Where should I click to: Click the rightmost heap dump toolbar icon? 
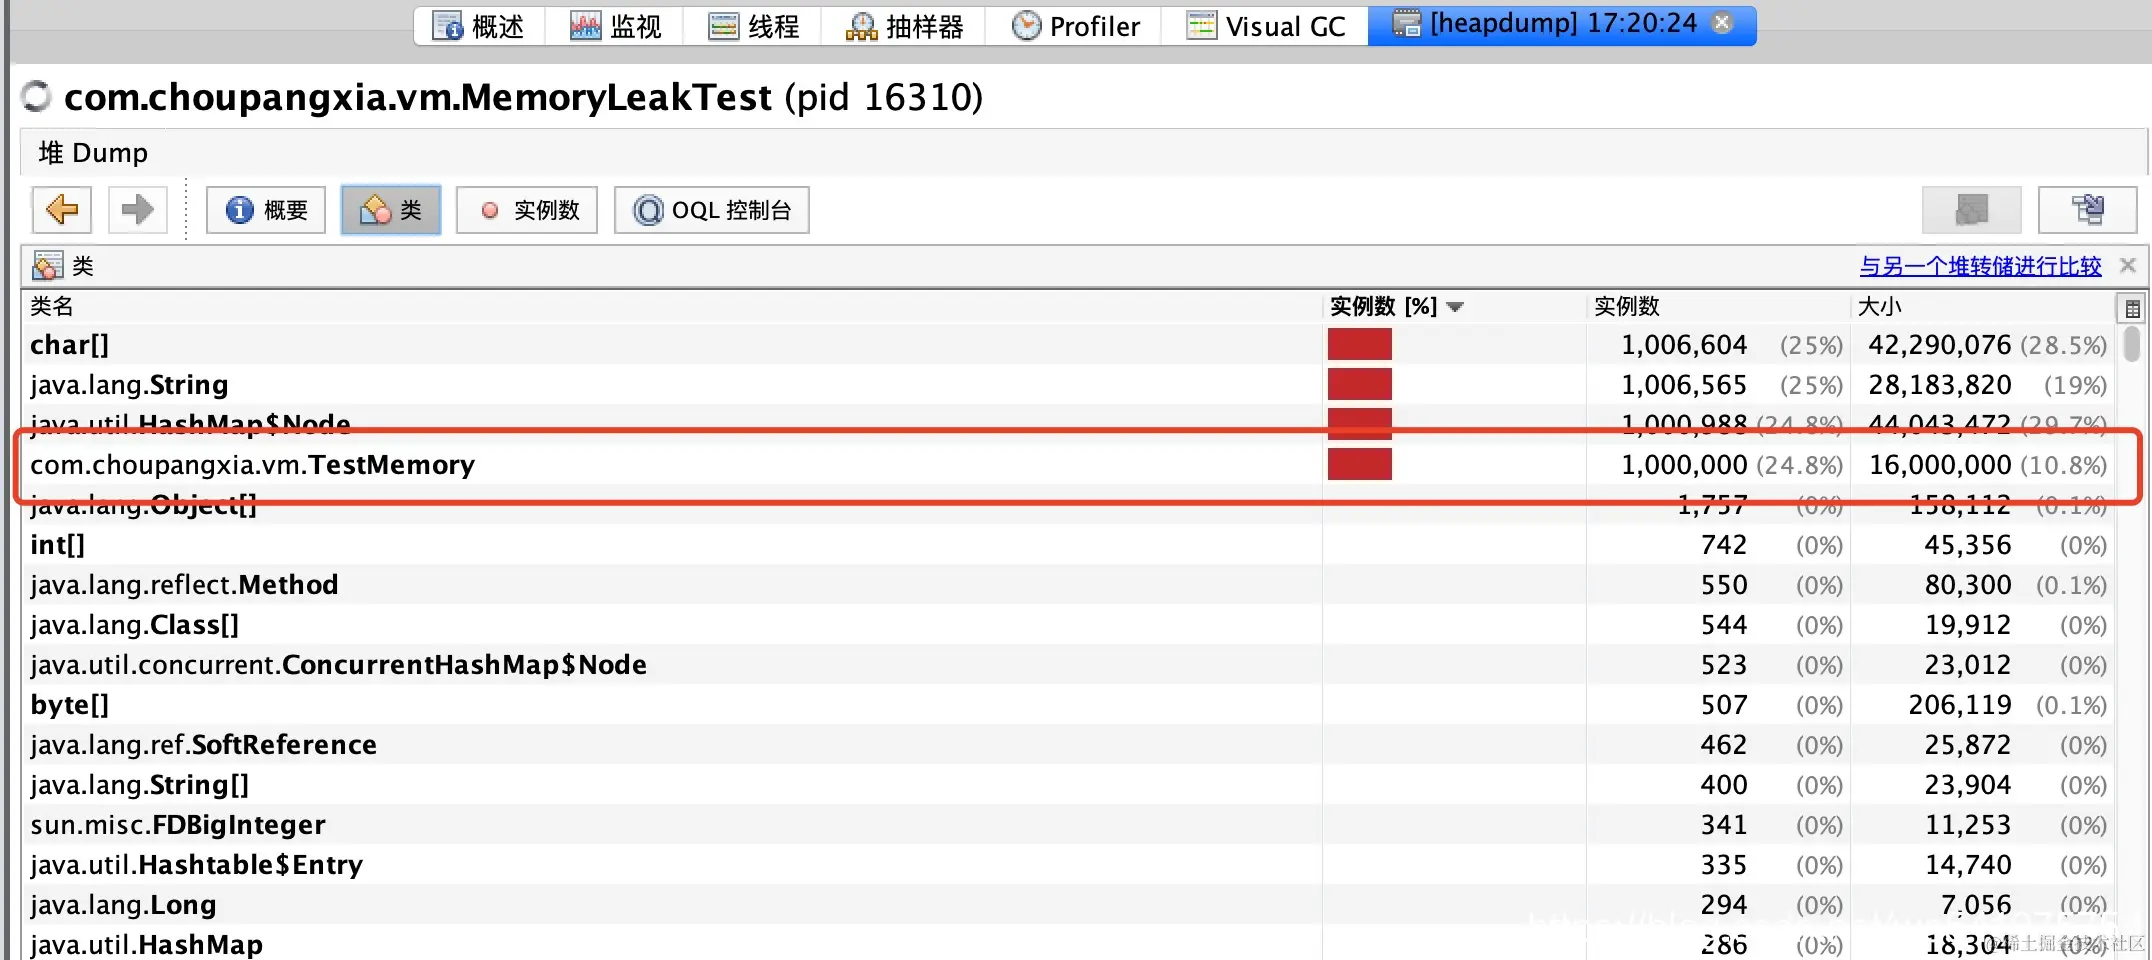(2087, 210)
